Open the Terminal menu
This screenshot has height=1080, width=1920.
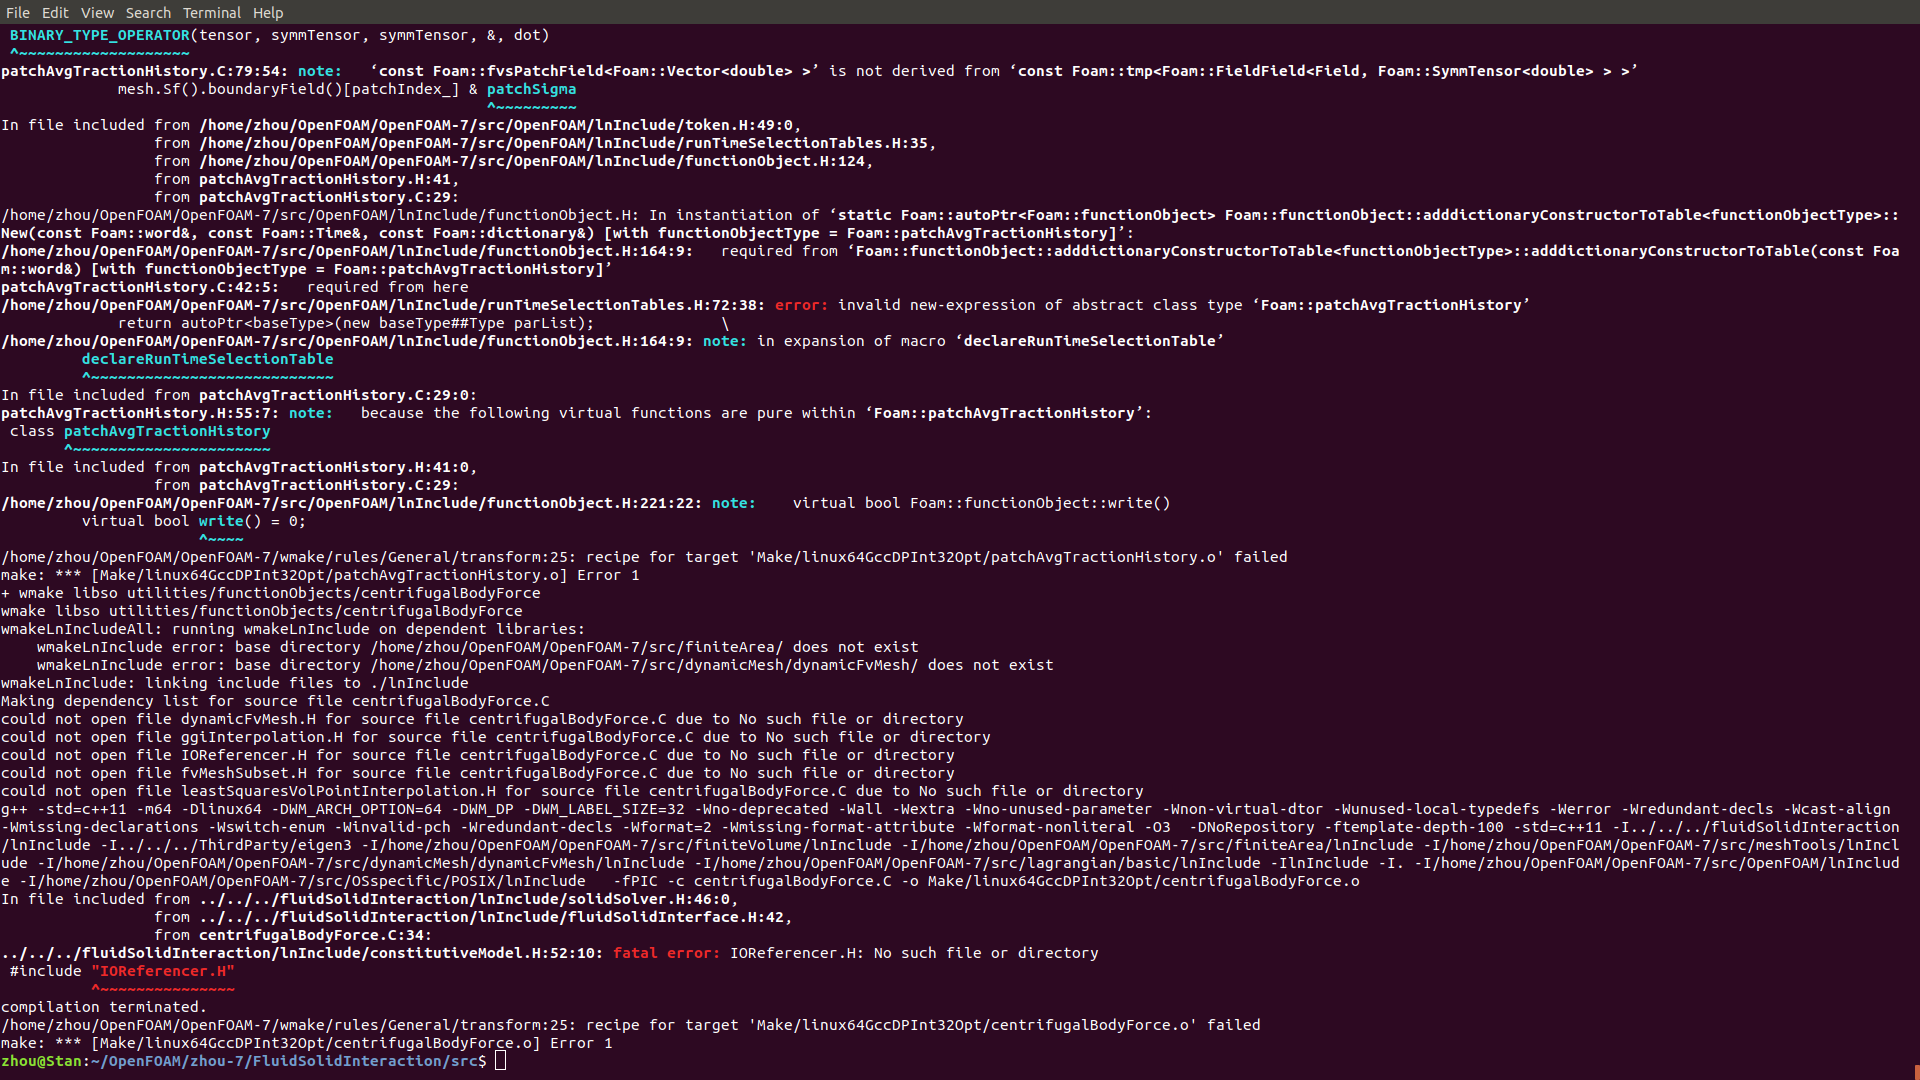212,13
